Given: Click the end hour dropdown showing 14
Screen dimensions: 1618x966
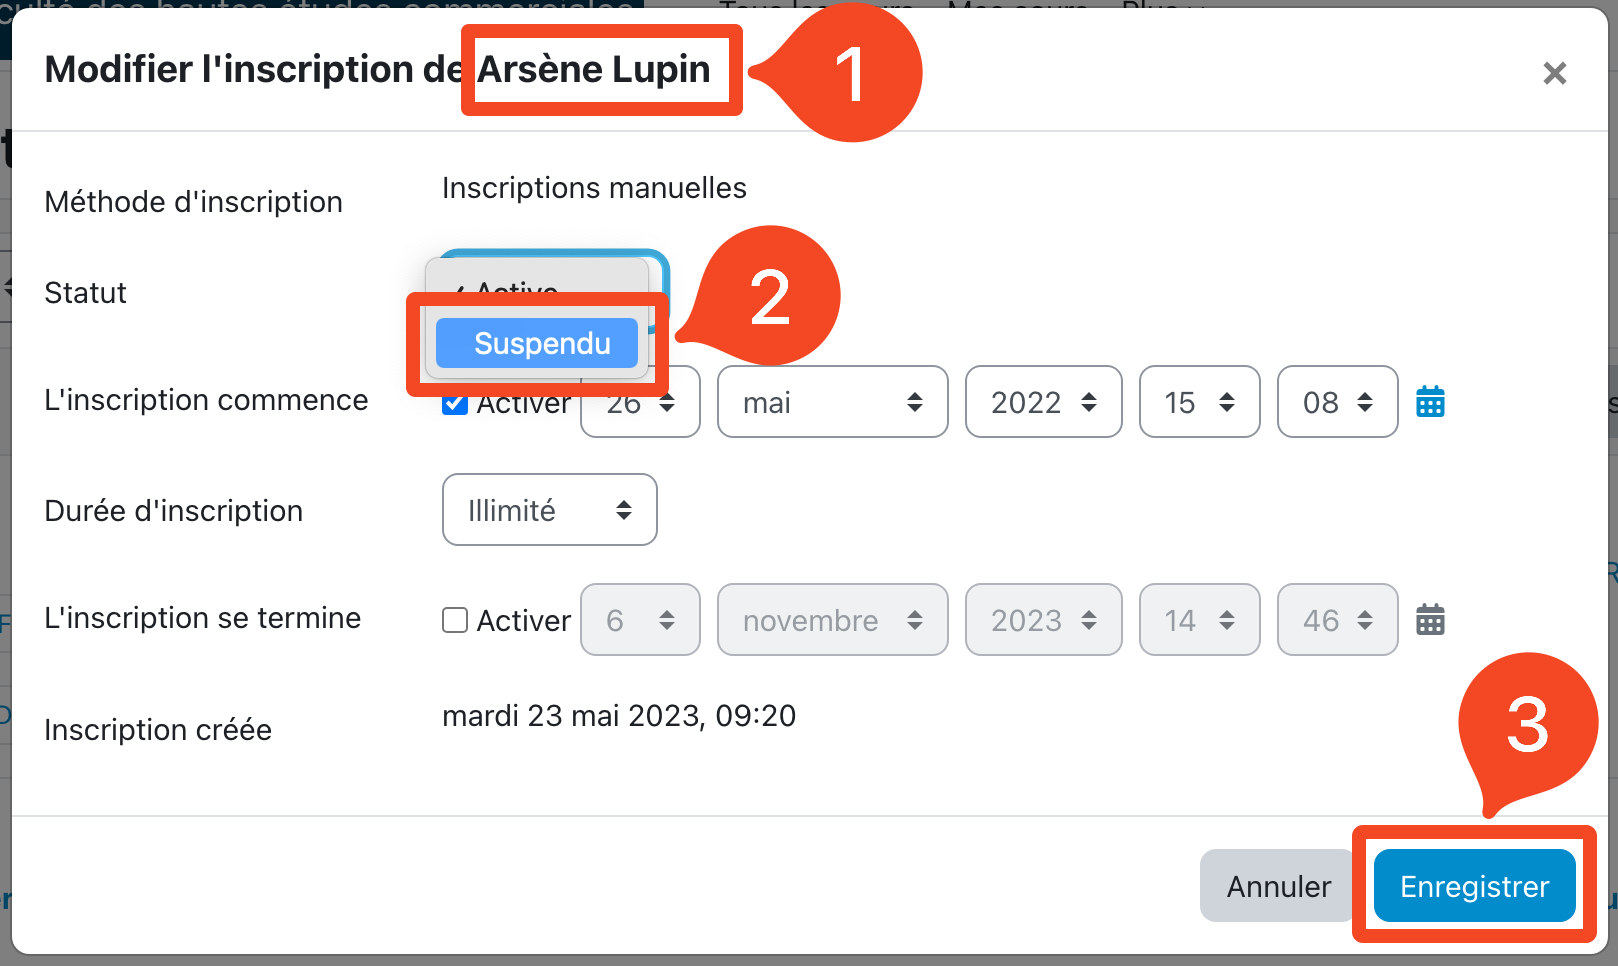Looking at the screenshot, I should coord(1199,620).
